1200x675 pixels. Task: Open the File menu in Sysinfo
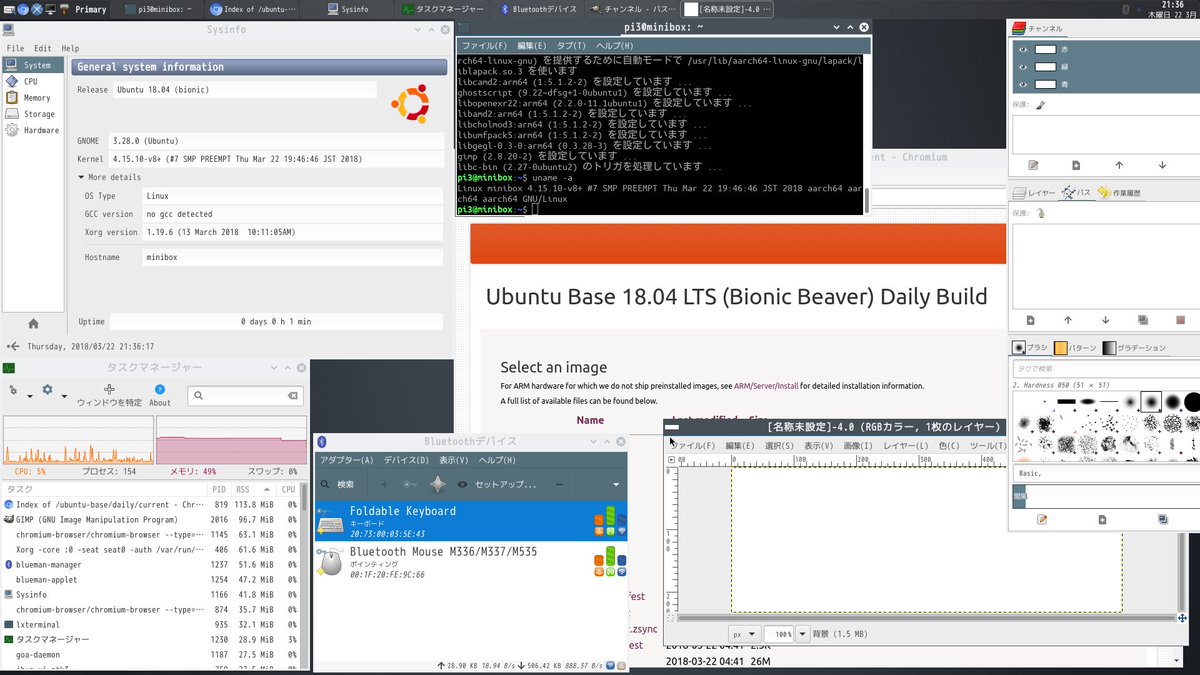15,48
